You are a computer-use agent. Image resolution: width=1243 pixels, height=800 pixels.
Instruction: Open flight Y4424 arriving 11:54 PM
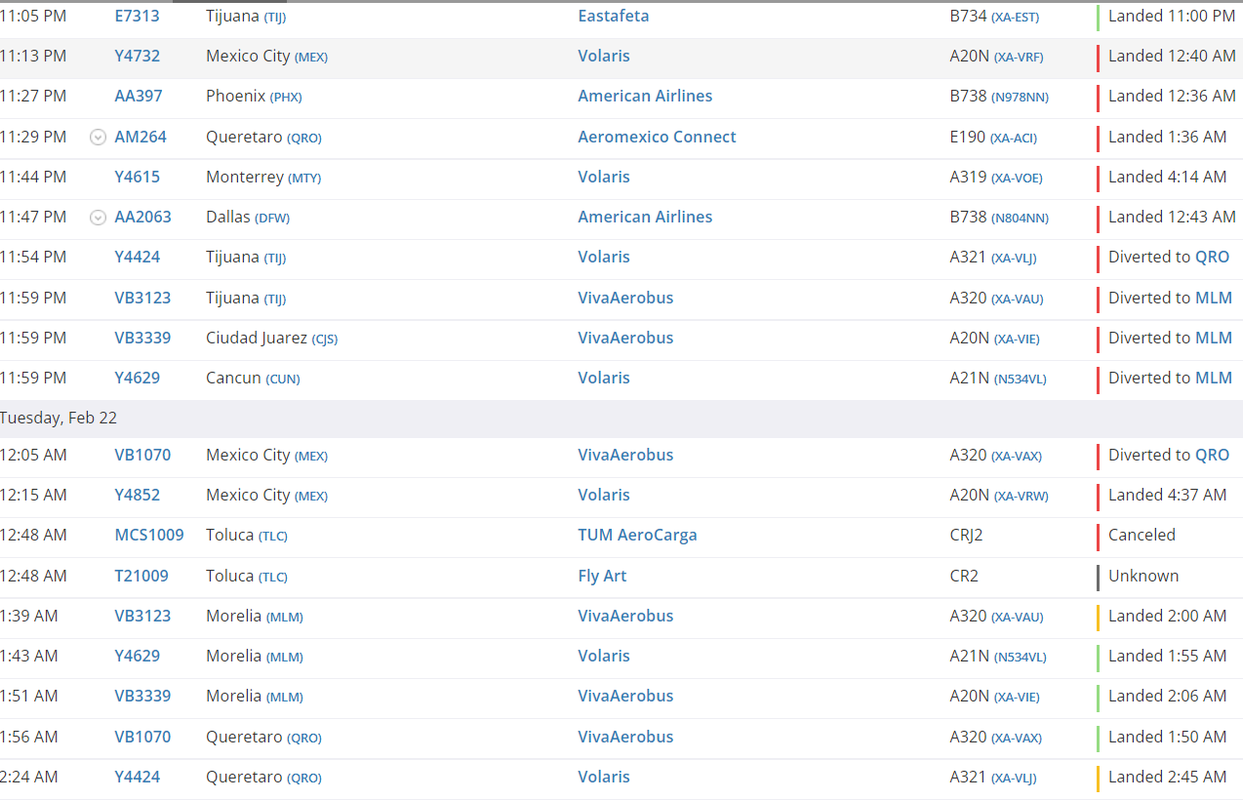point(137,257)
